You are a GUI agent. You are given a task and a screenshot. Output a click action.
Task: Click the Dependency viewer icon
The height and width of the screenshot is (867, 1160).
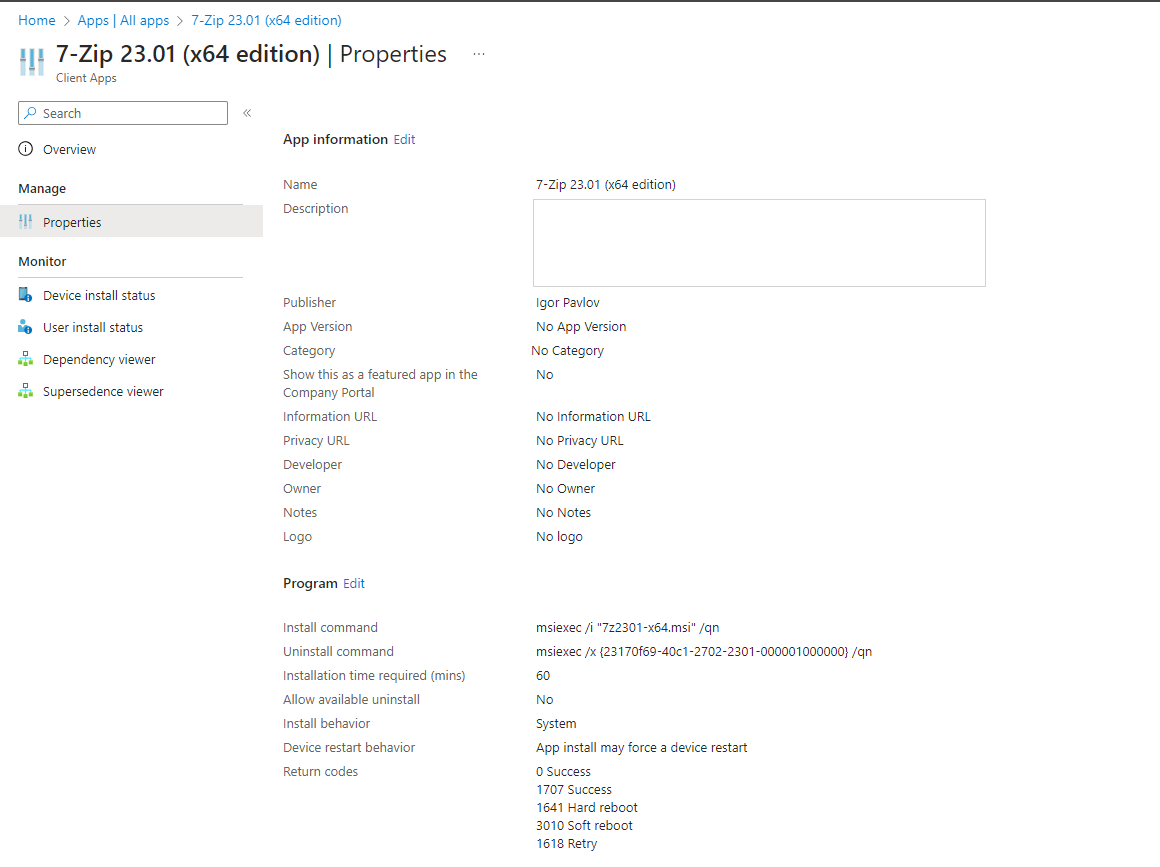(x=26, y=359)
